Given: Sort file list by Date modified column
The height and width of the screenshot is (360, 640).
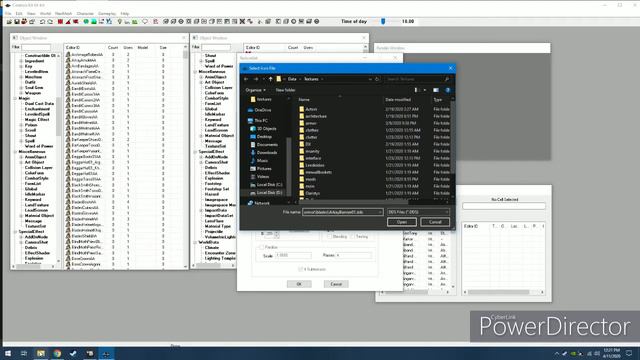Looking at the screenshot, I should (x=398, y=100).
